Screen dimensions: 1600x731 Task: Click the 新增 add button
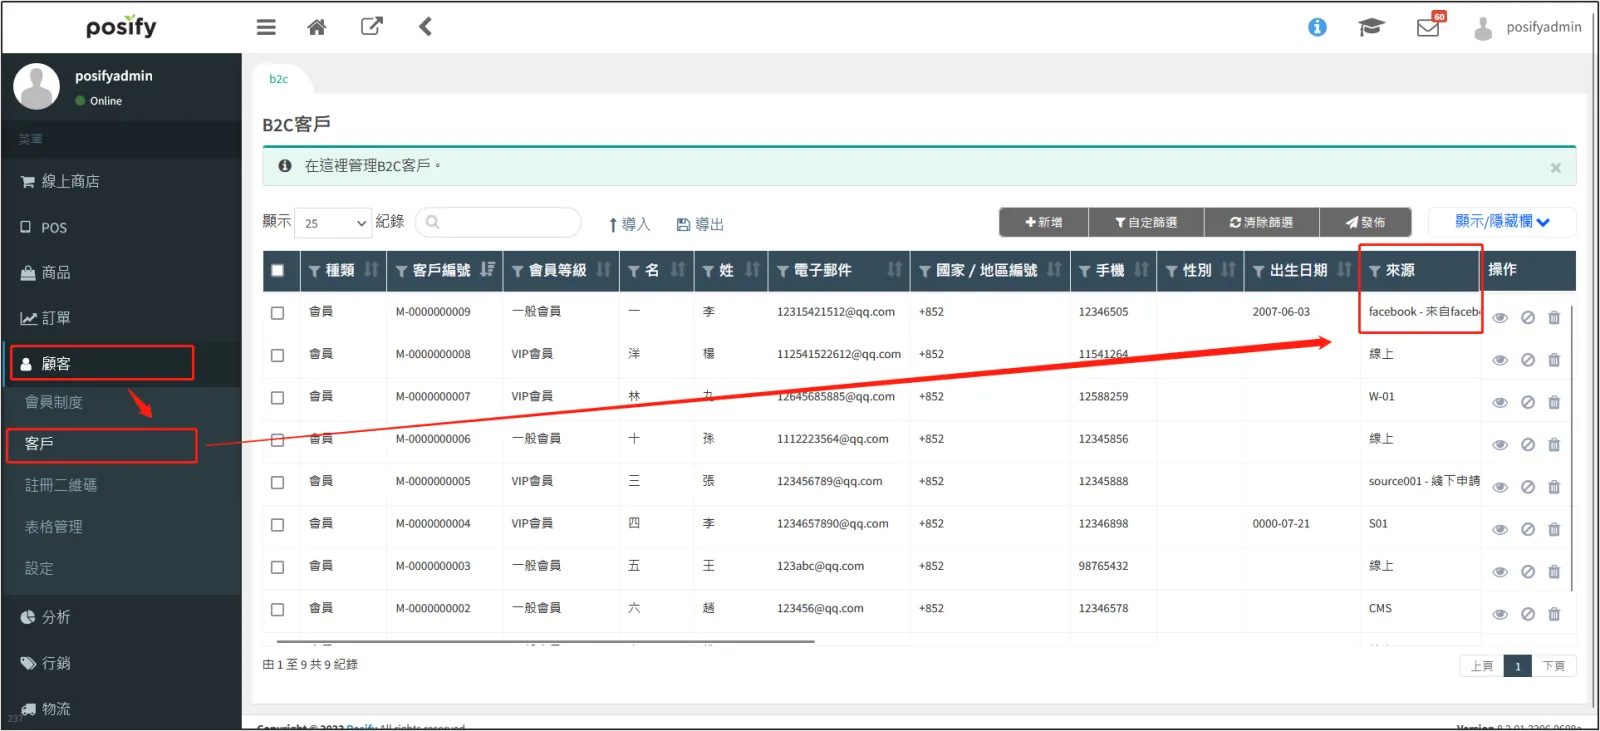1043,222
